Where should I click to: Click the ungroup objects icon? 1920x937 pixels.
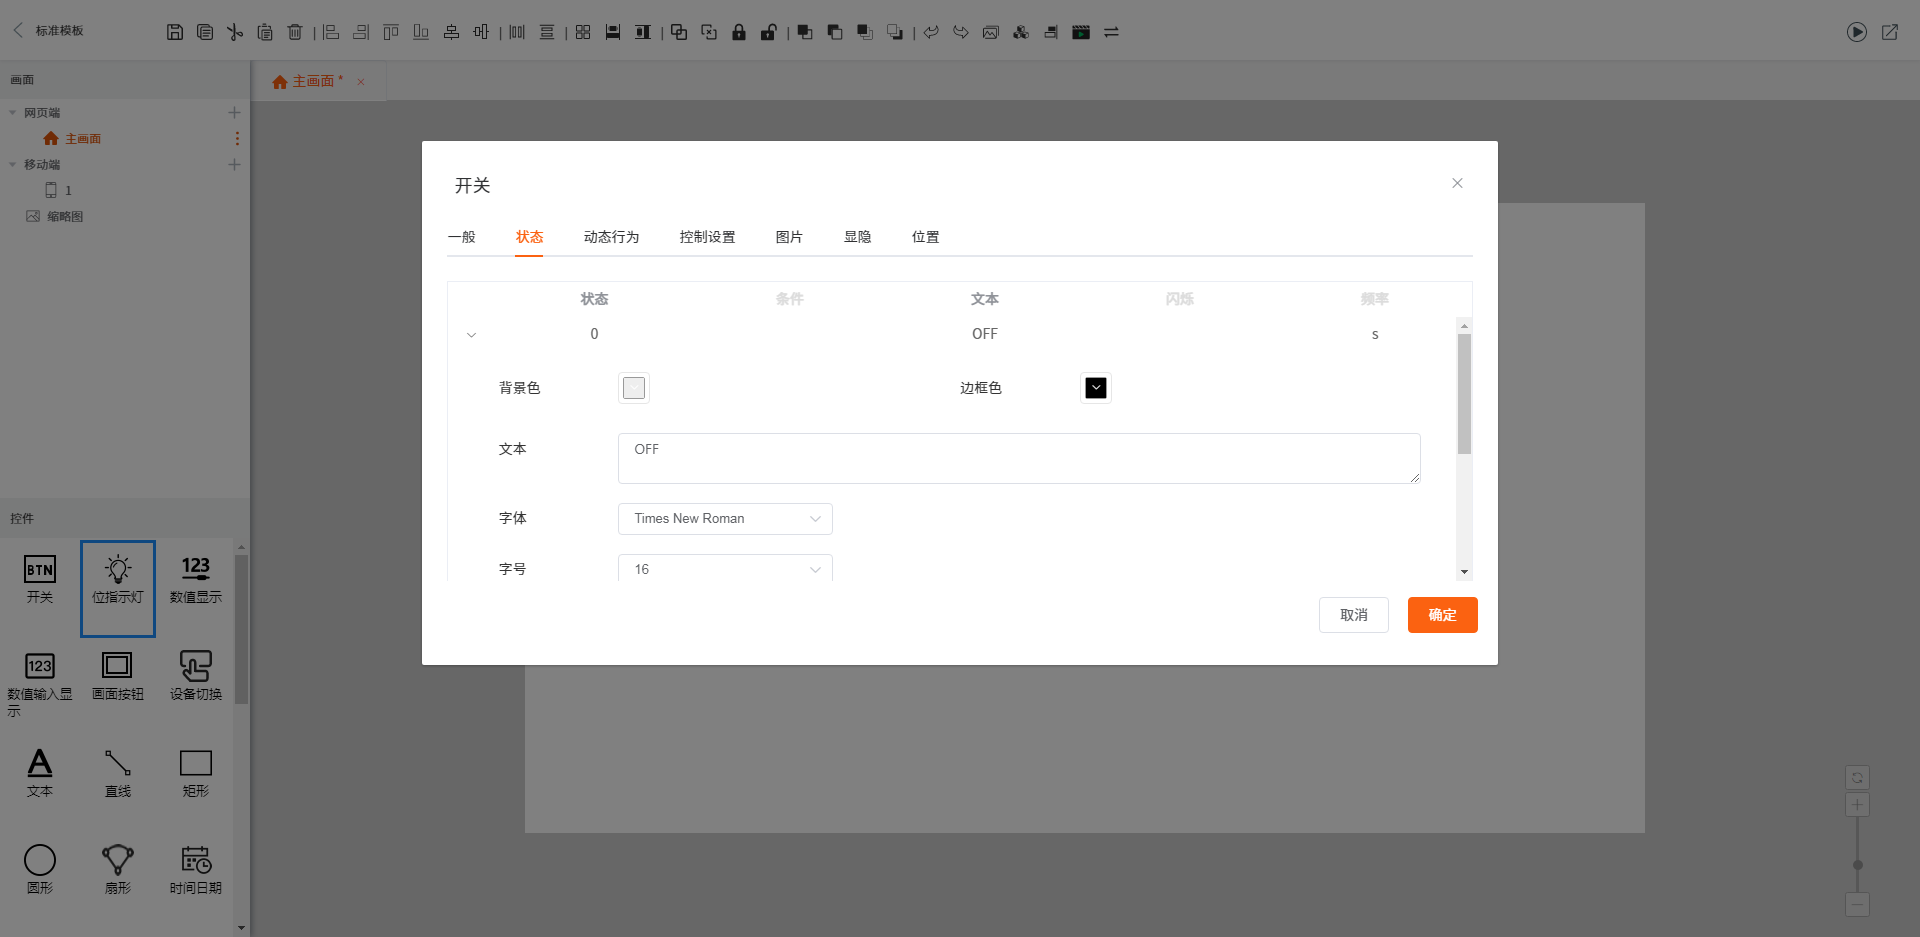(709, 32)
